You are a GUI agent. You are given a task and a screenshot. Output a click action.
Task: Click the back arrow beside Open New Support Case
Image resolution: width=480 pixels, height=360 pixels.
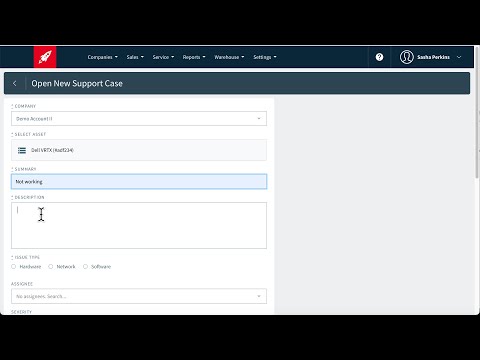(15, 83)
